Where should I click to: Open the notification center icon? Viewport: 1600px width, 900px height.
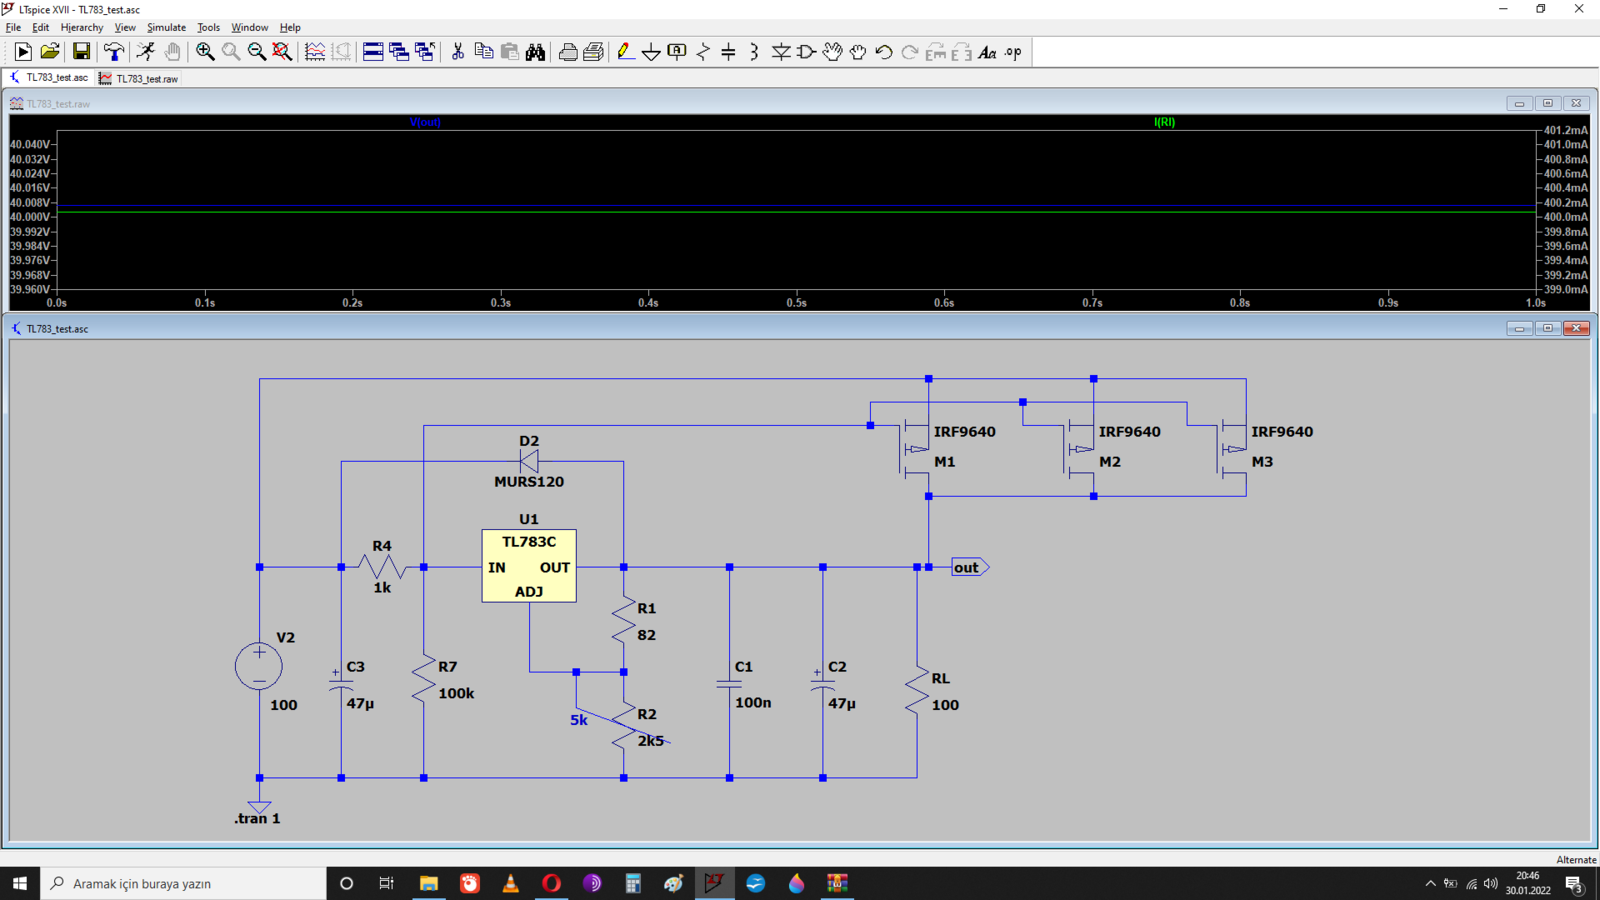pos(1574,883)
